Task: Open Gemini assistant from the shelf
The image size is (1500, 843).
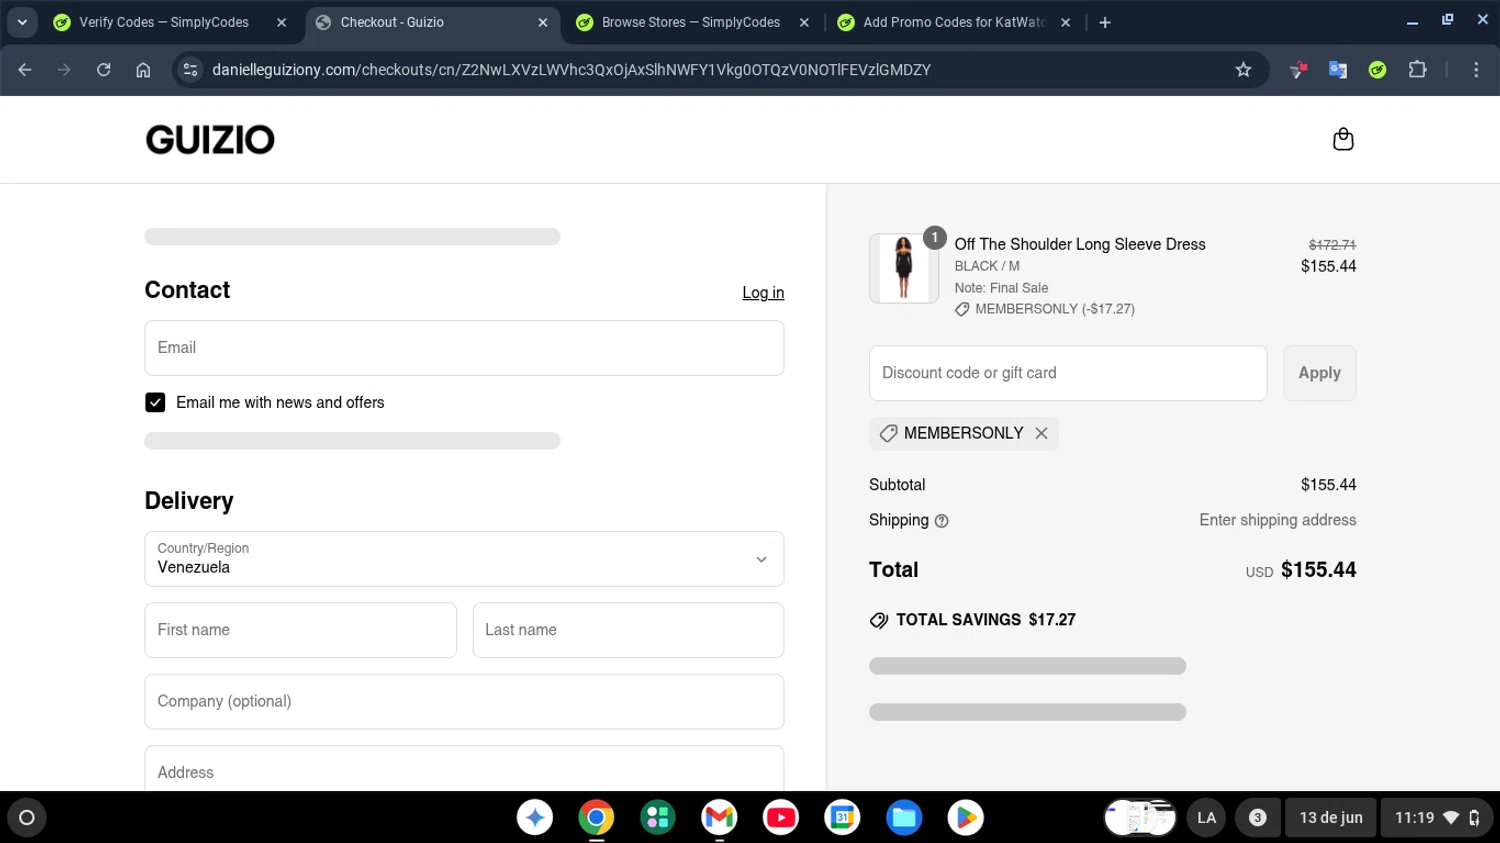Action: 535,818
